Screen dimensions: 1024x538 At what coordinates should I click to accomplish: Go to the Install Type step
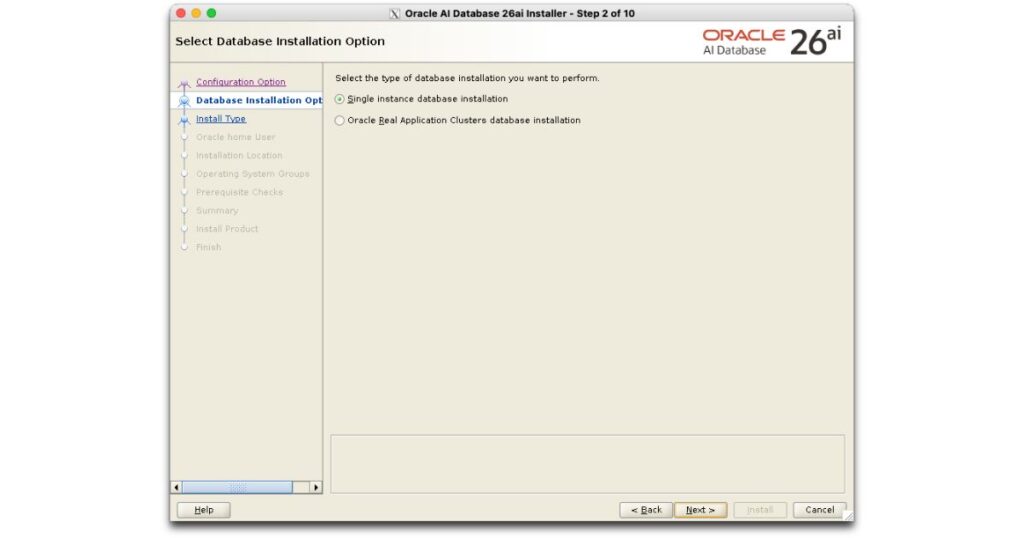click(x=221, y=119)
